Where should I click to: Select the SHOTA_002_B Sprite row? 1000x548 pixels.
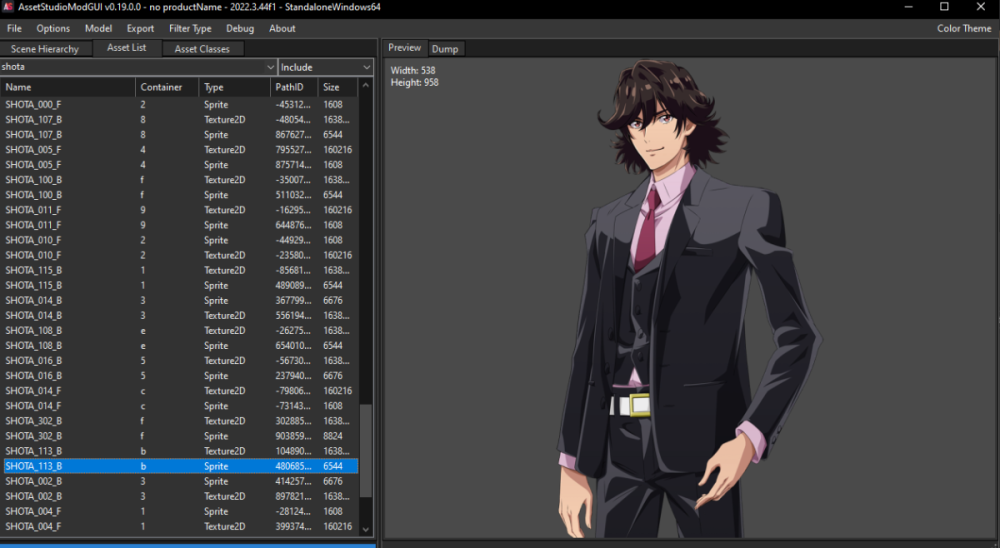(x=180, y=481)
